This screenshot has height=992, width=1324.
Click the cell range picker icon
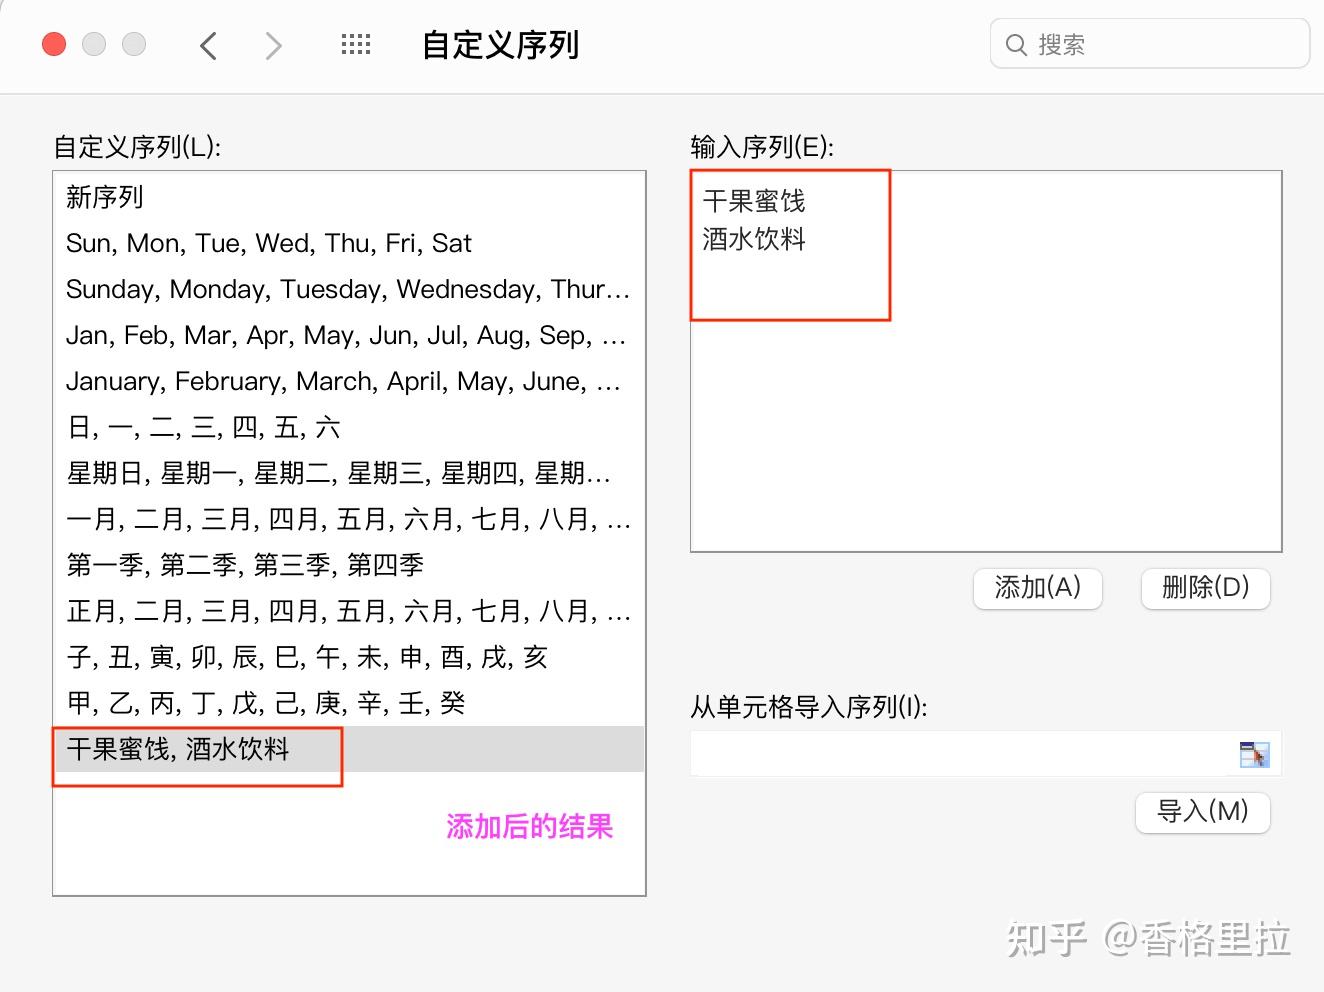click(1254, 754)
